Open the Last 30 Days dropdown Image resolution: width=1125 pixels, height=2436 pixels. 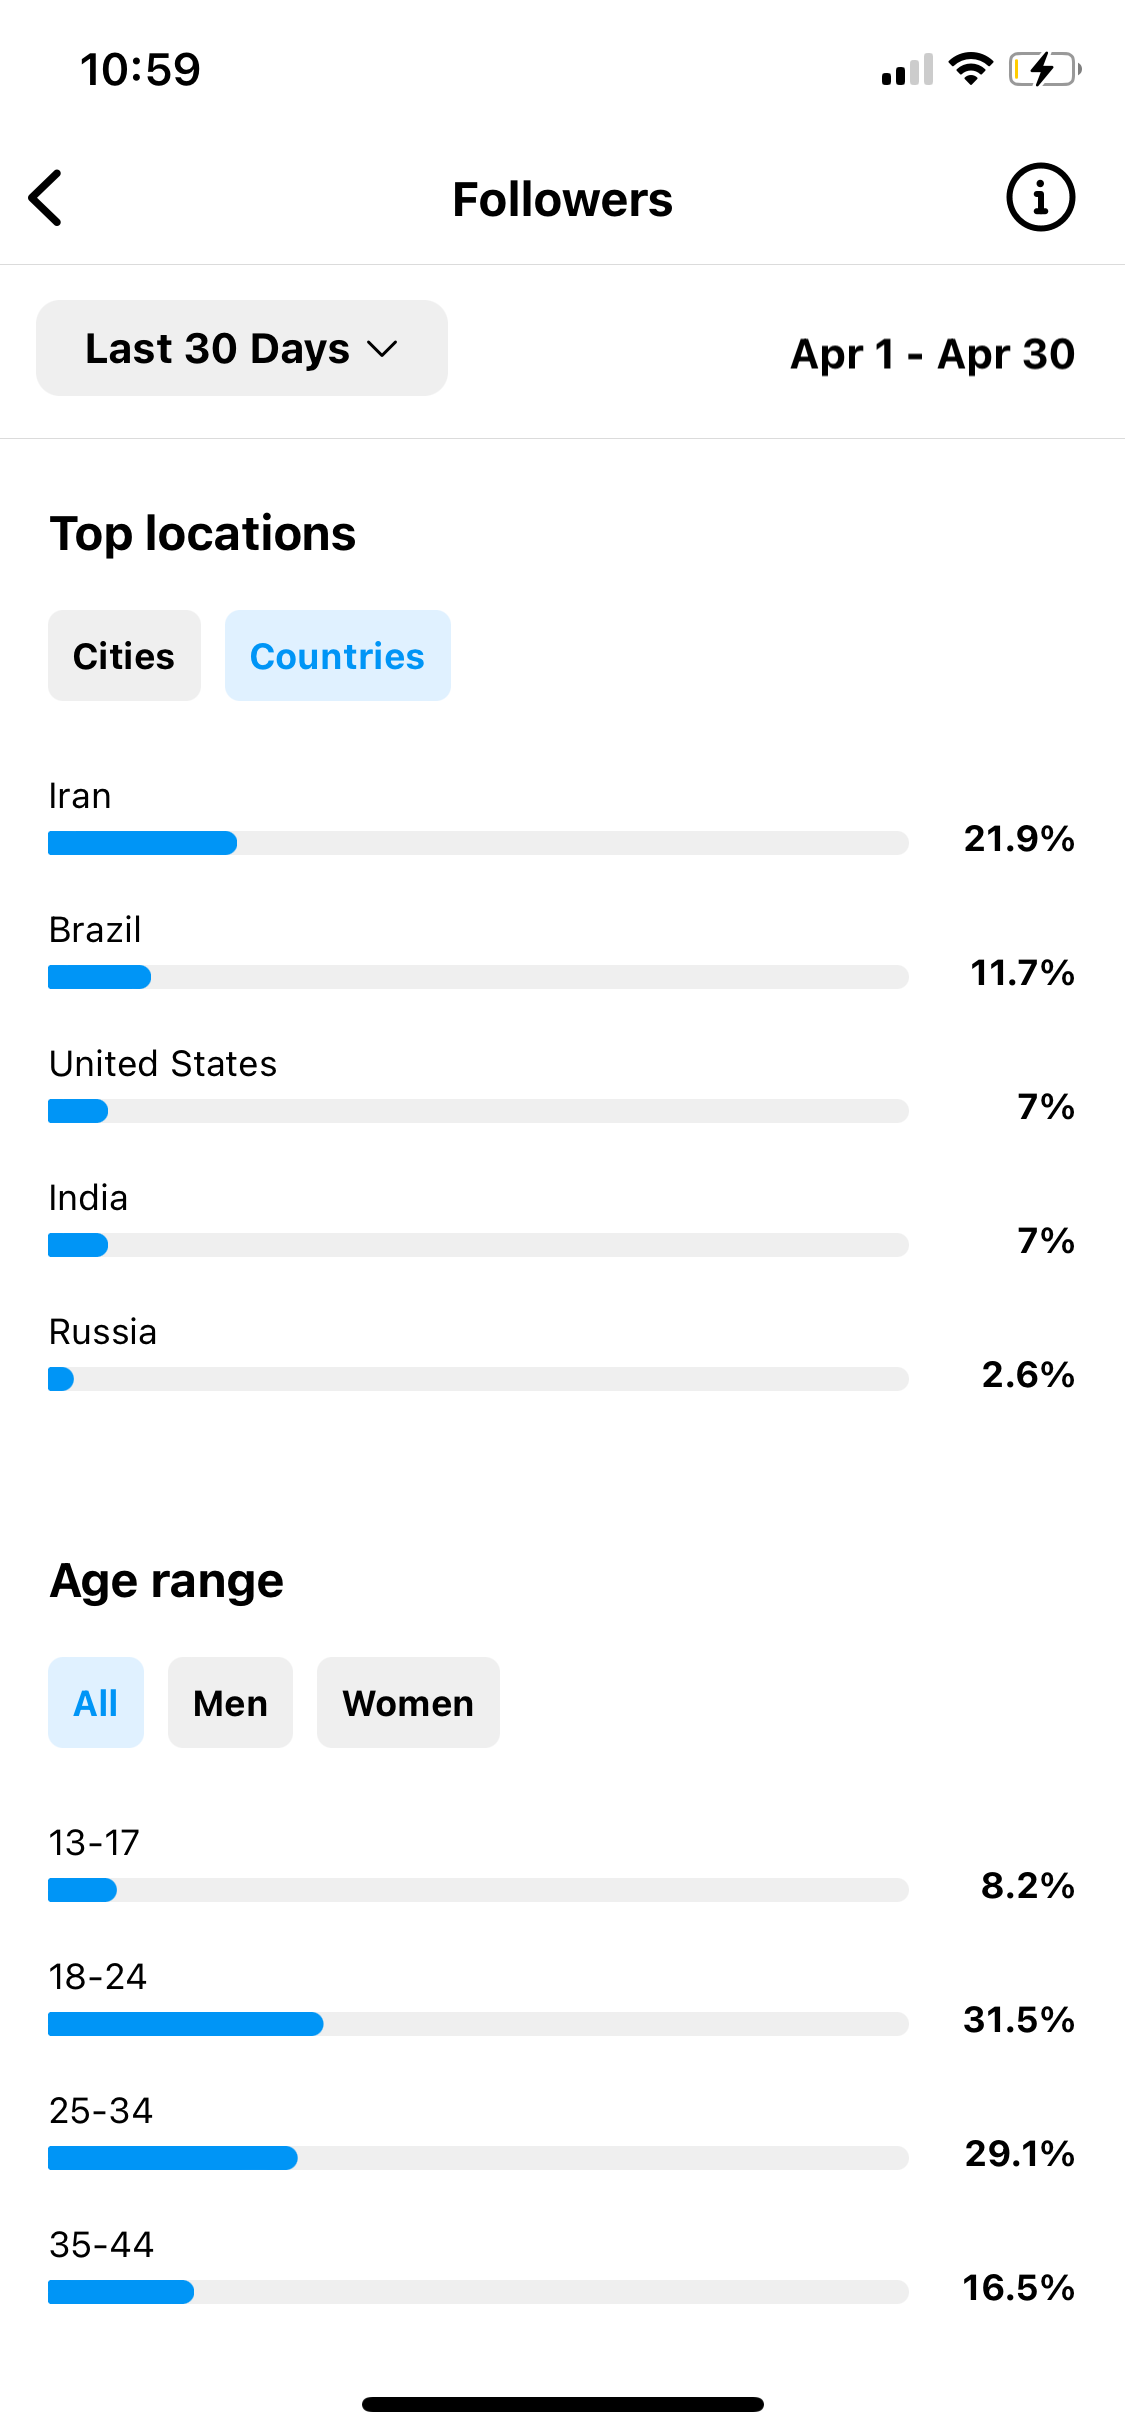coord(242,348)
